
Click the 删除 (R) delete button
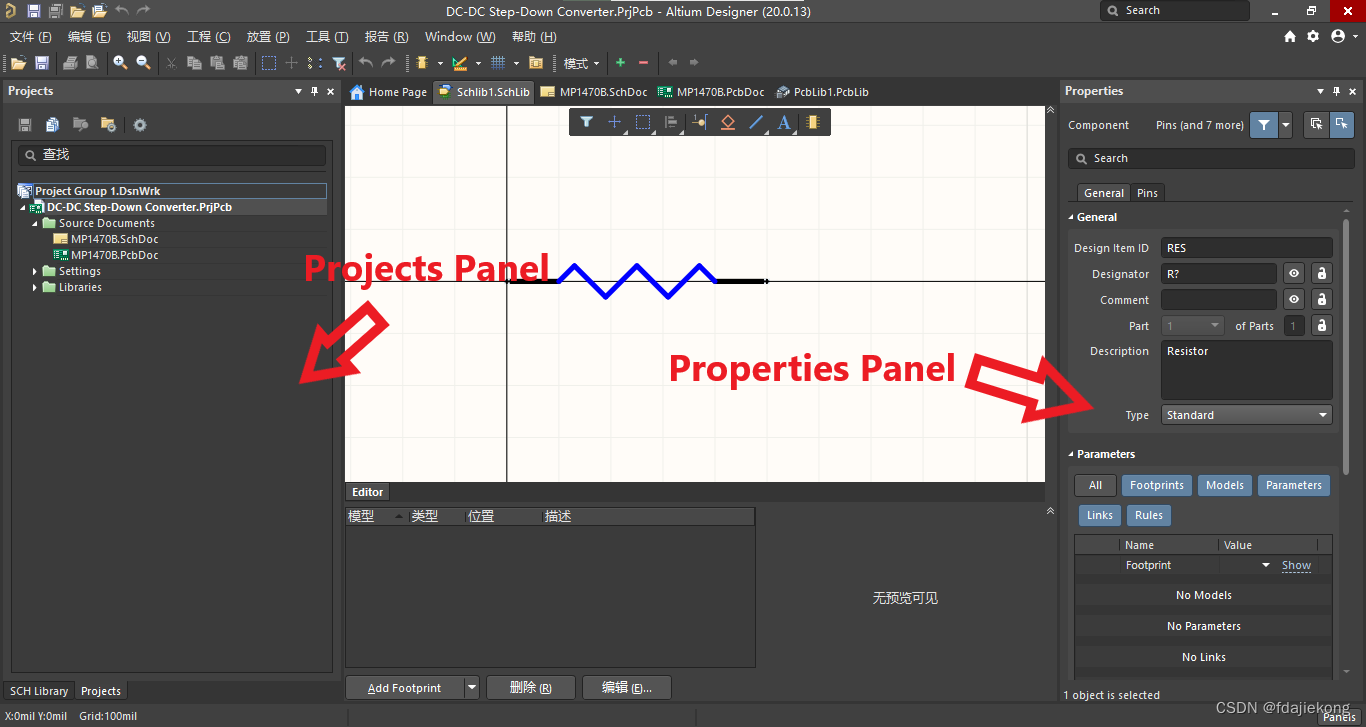531,688
